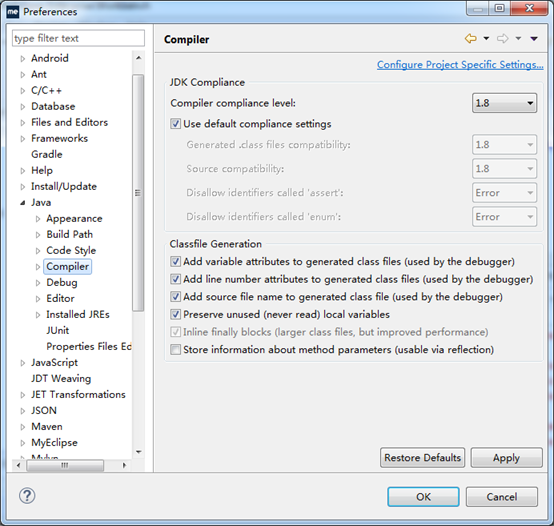Viewport: 554px width, 526px height.
Task: Select Installed JREs item
Action: point(78,314)
